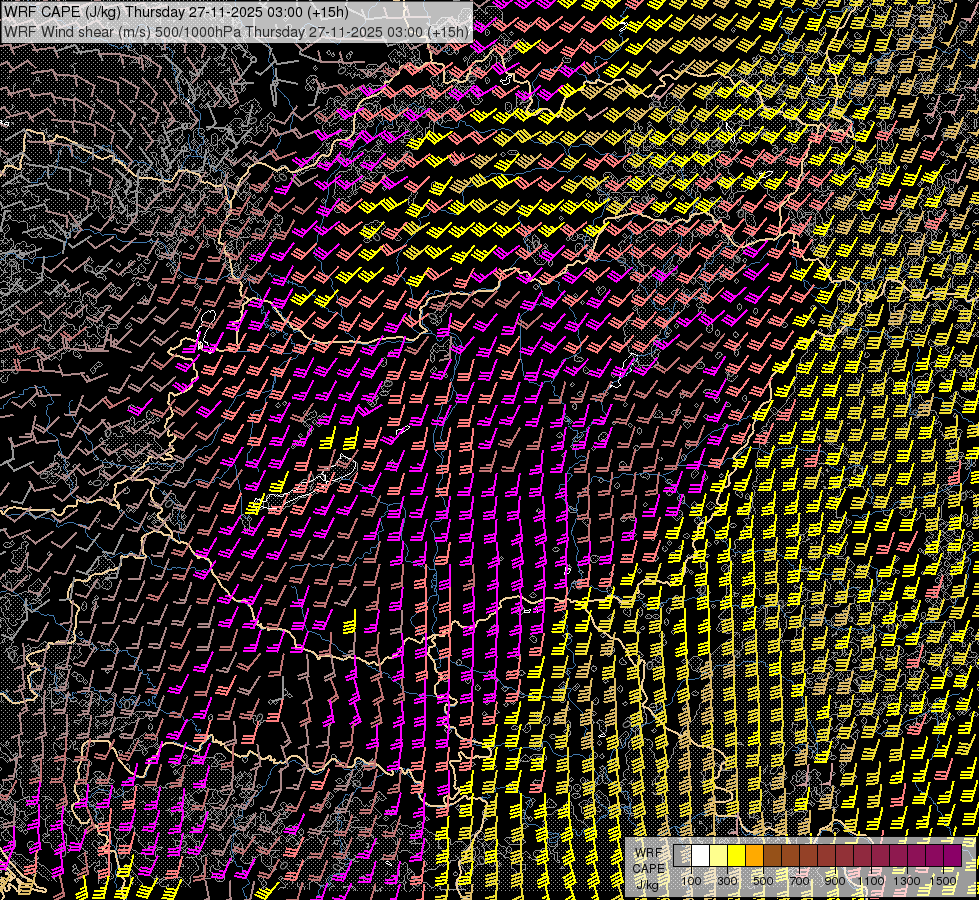Pick the pale yellow legend swatch

pyautogui.click(x=718, y=856)
